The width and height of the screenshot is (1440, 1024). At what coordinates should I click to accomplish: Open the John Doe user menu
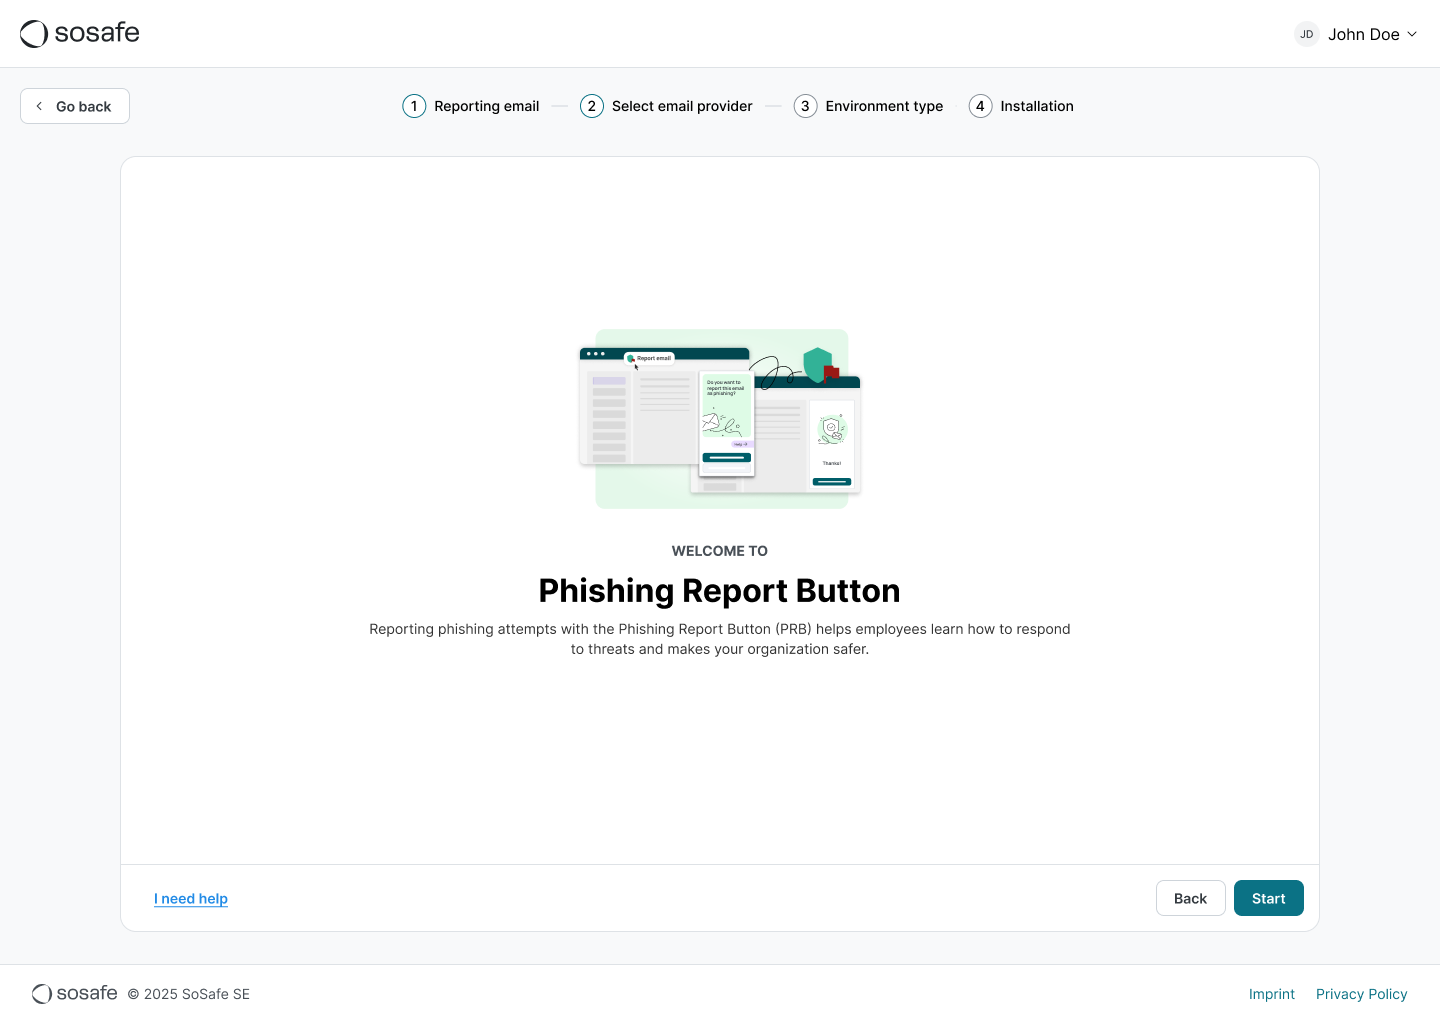[x=1363, y=34]
